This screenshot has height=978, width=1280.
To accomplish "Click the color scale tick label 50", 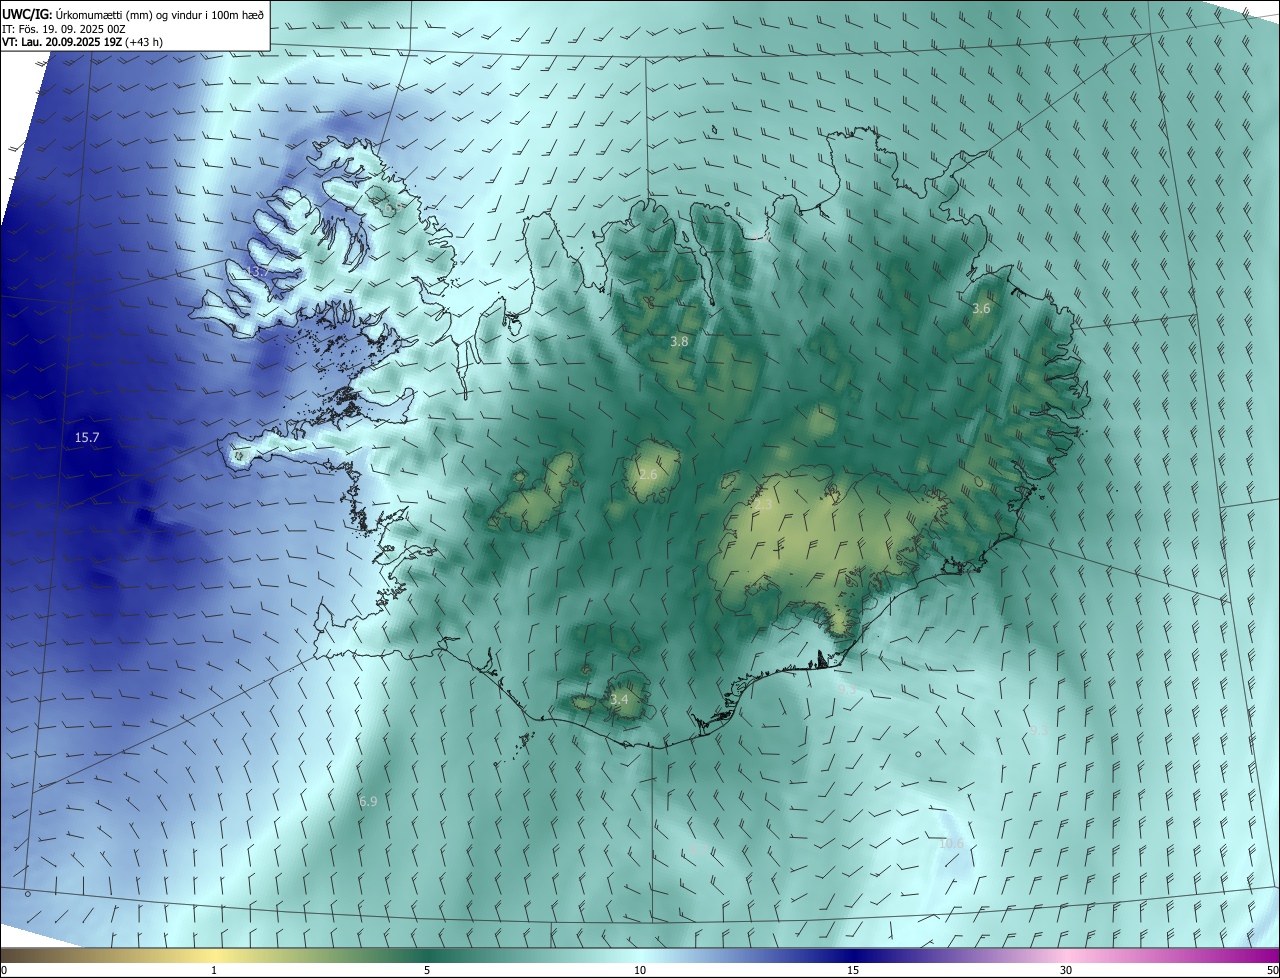I will coord(1272,970).
